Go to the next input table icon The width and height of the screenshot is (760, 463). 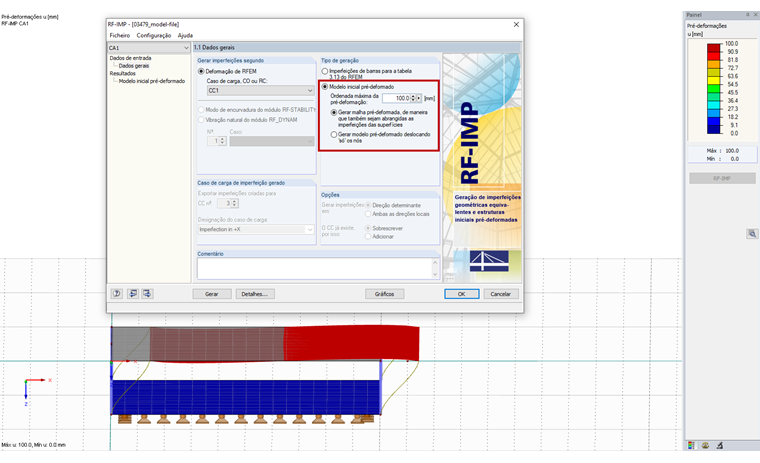147,294
